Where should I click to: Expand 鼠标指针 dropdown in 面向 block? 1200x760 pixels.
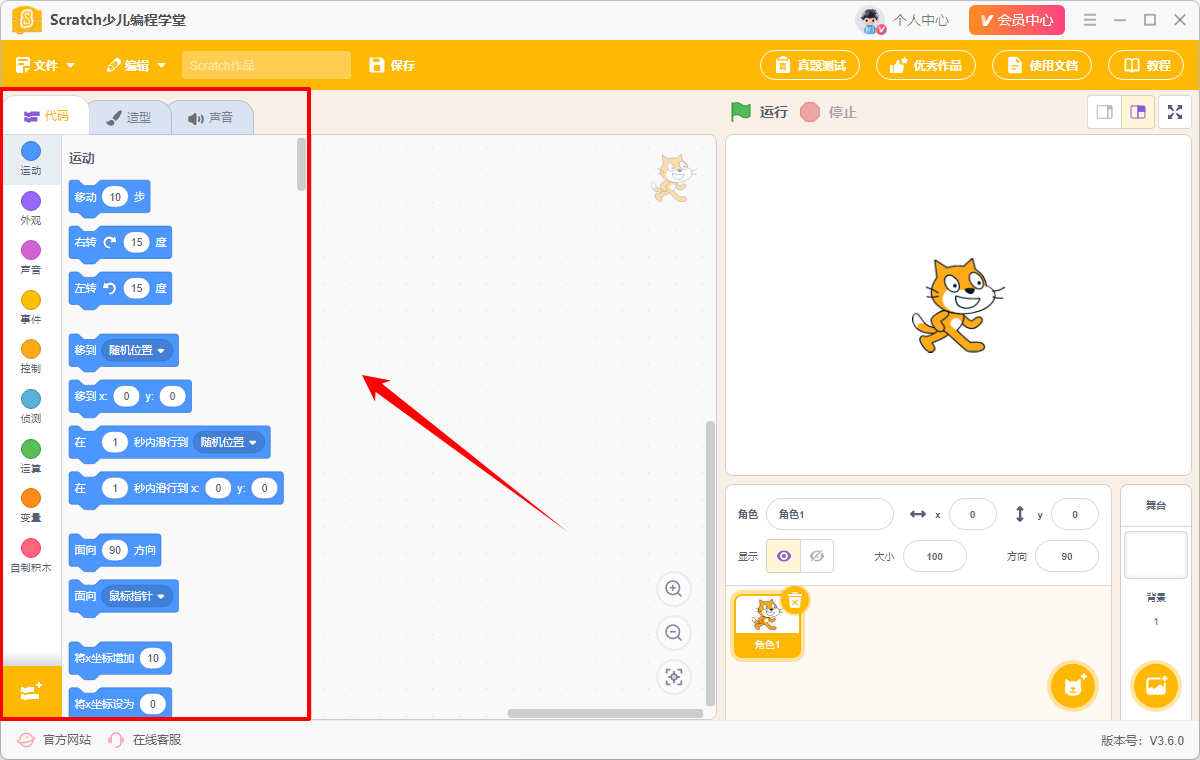(137, 596)
